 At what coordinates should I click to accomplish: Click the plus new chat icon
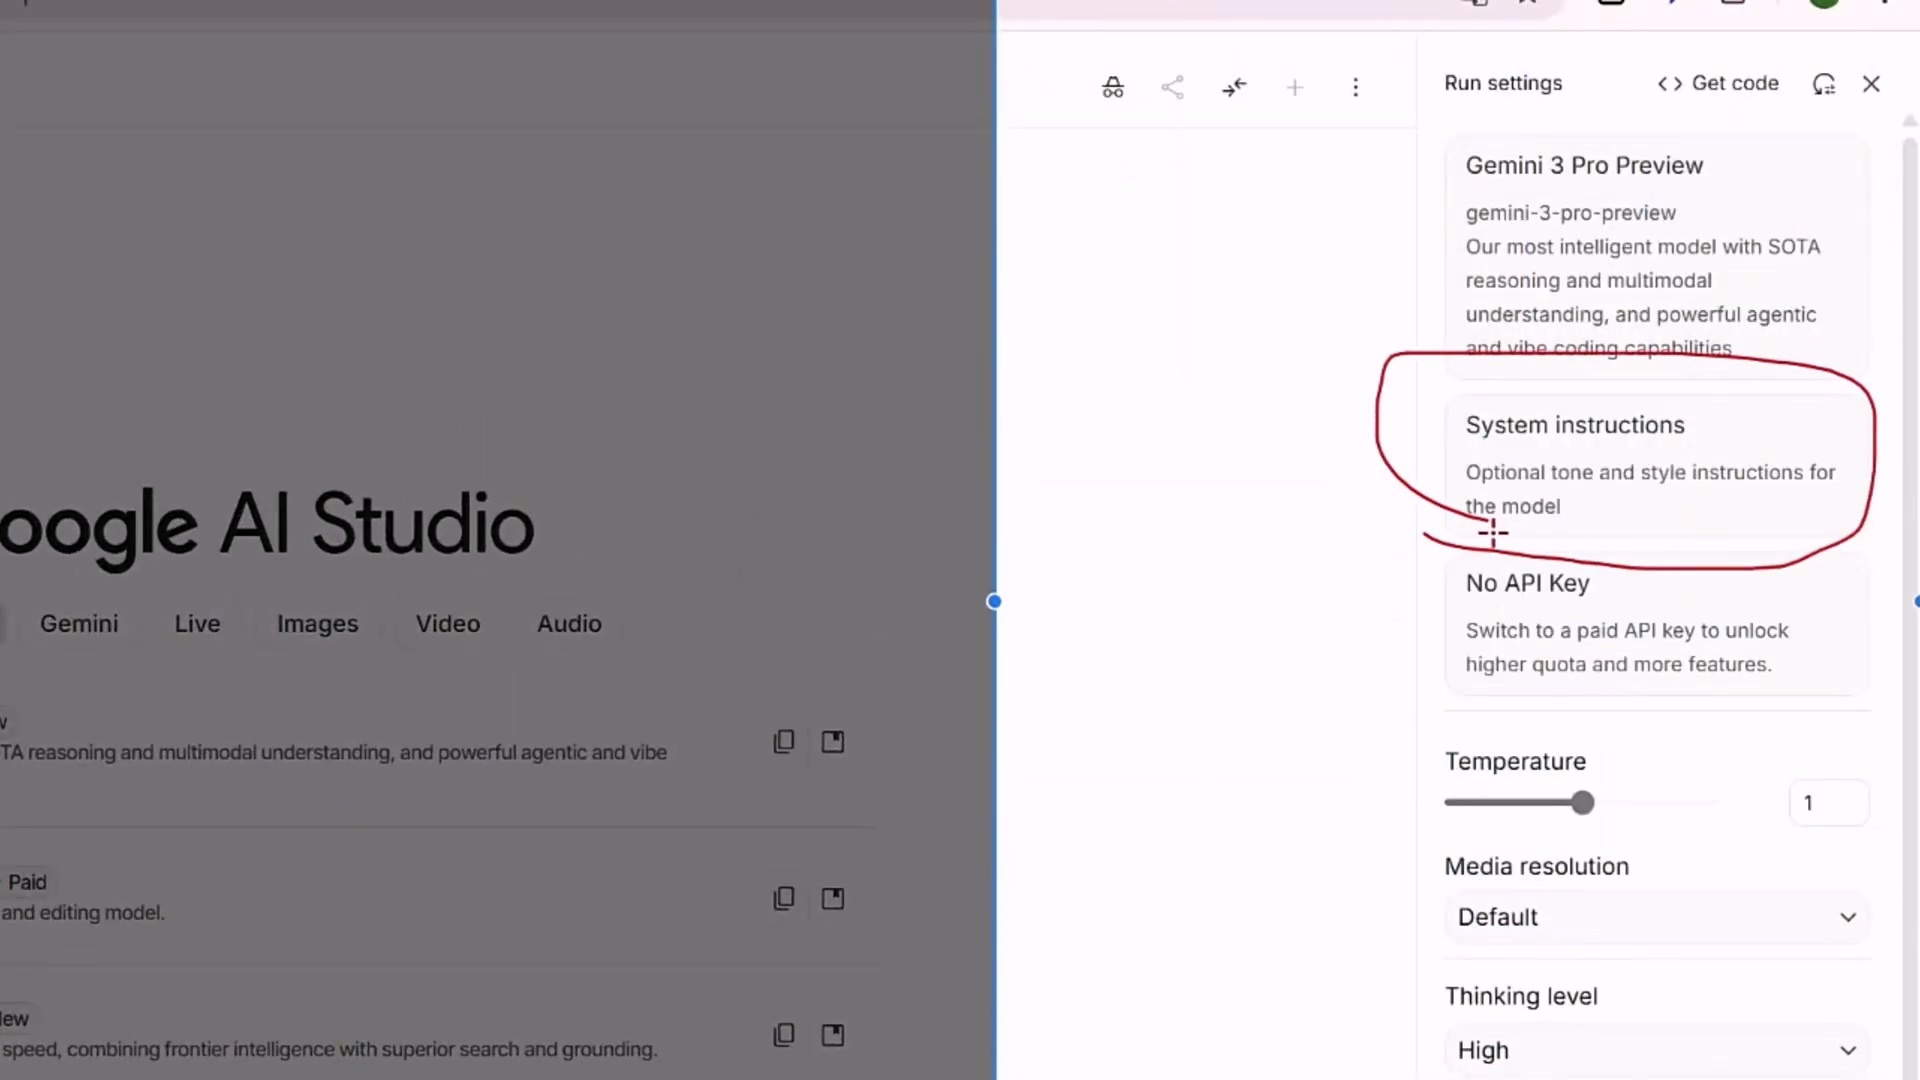1295,87
